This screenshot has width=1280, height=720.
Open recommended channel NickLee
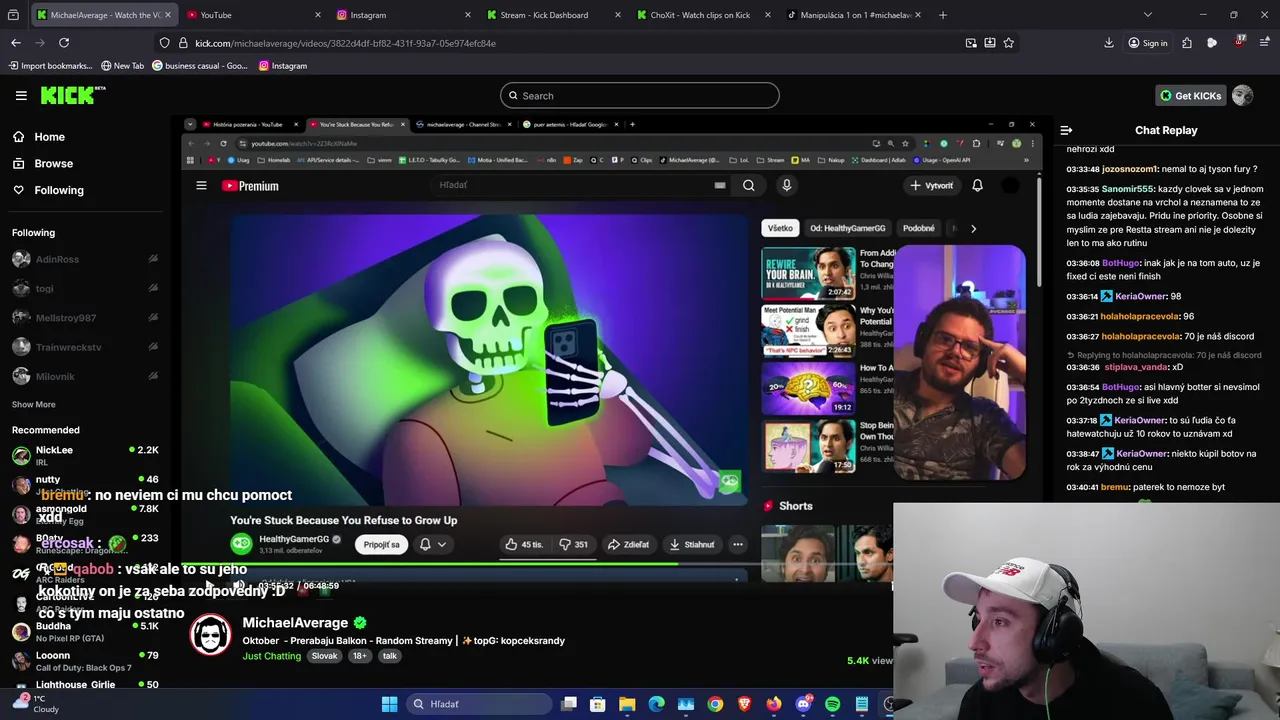(84, 455)
